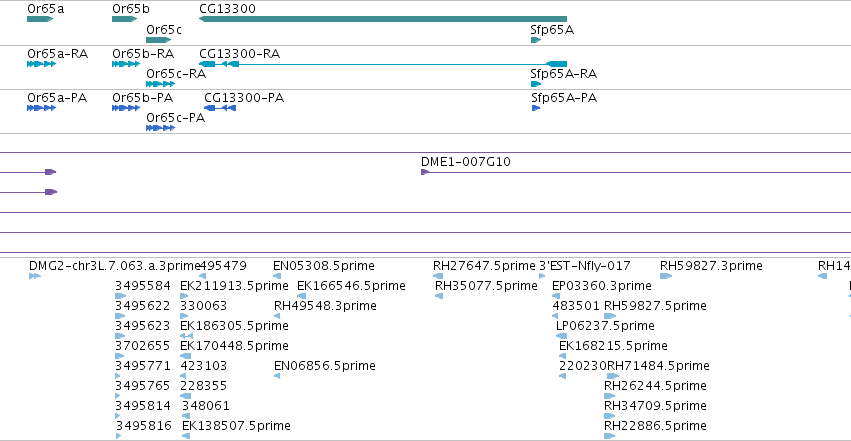Click the EN05308.5prime EST arrow
Image resolution: width=851 pixels, height=441 pixels.
(277, 276)
